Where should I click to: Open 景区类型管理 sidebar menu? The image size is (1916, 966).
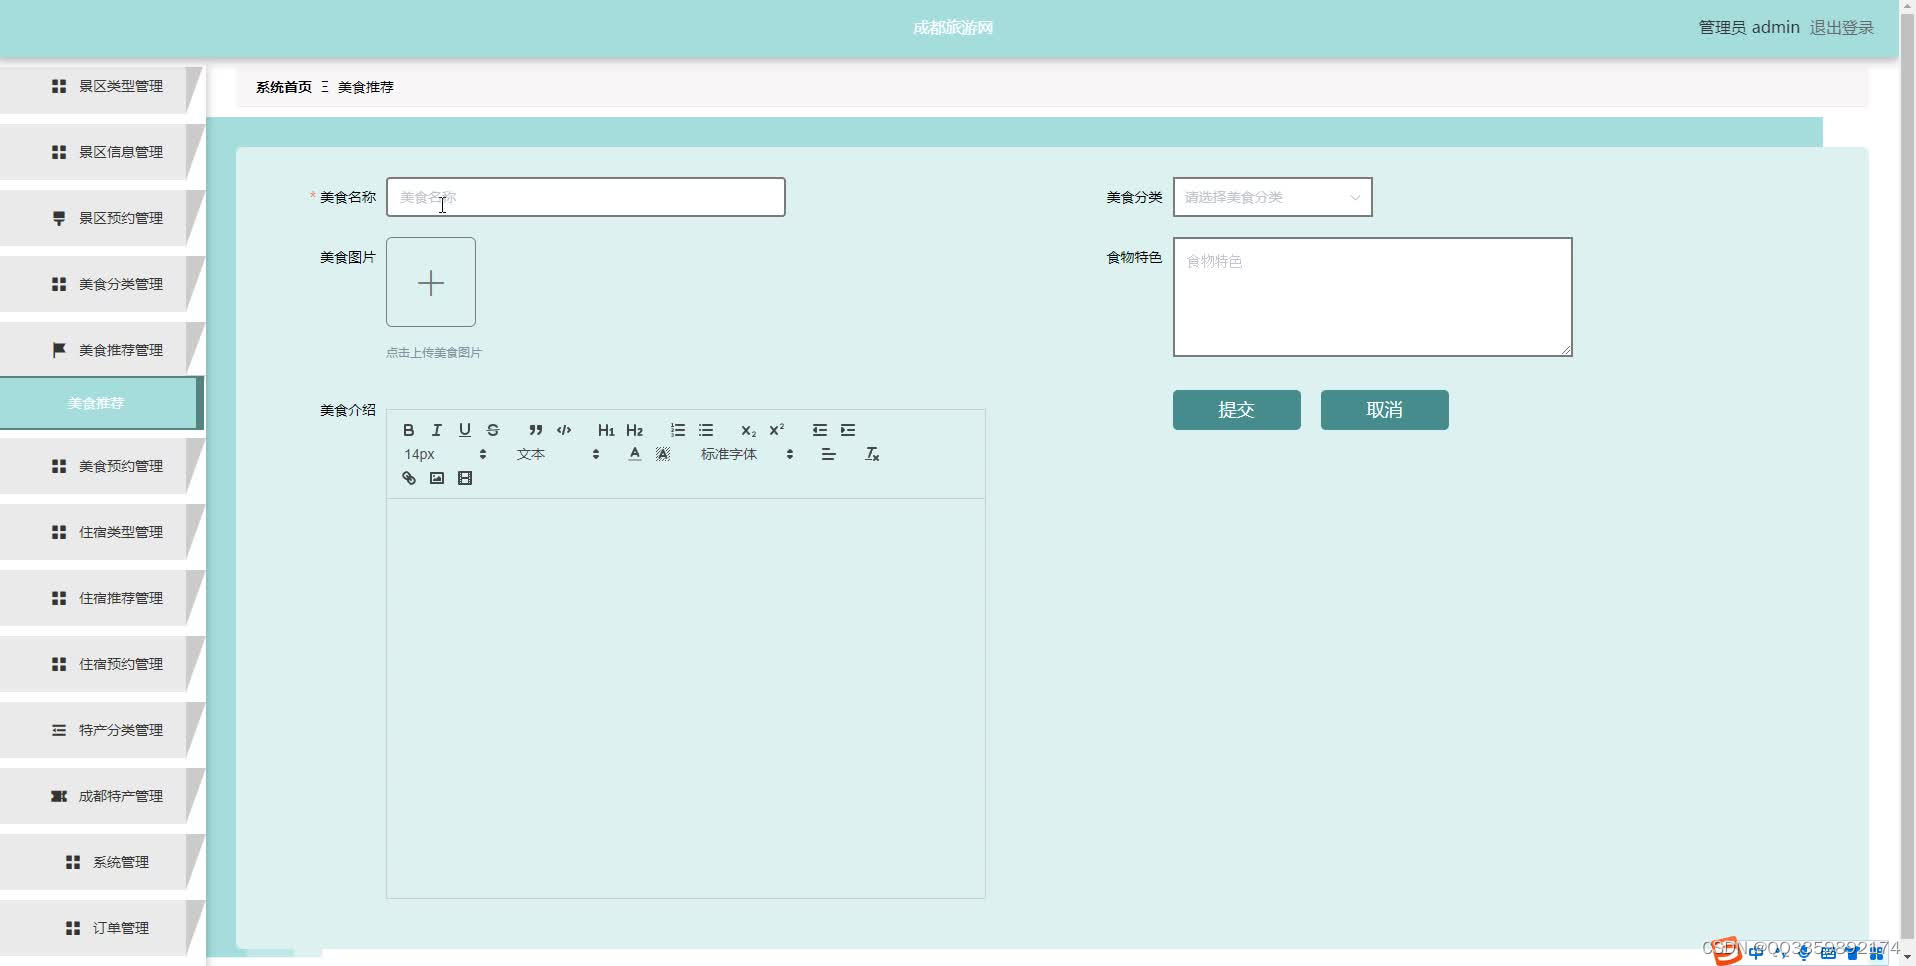101,86
